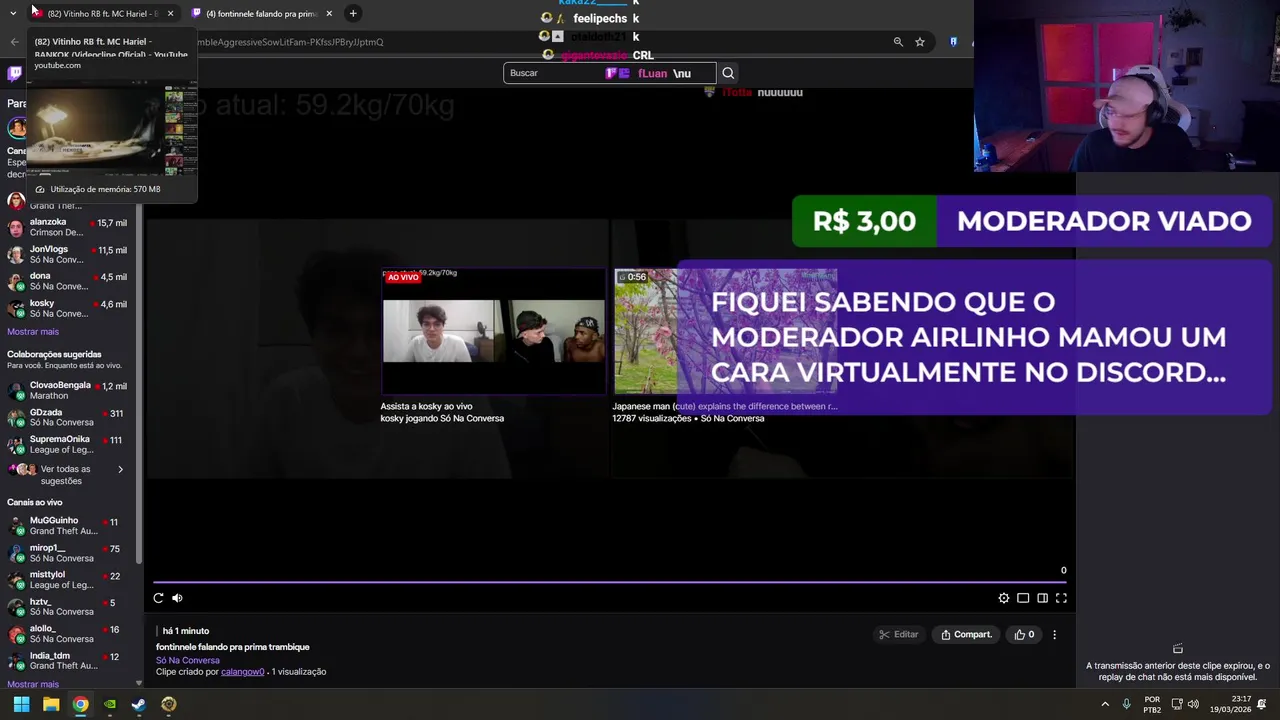Close the fontinnele falando Twitch tab
The height and width of the screenshot is (720, 1280).
[329, 14]
